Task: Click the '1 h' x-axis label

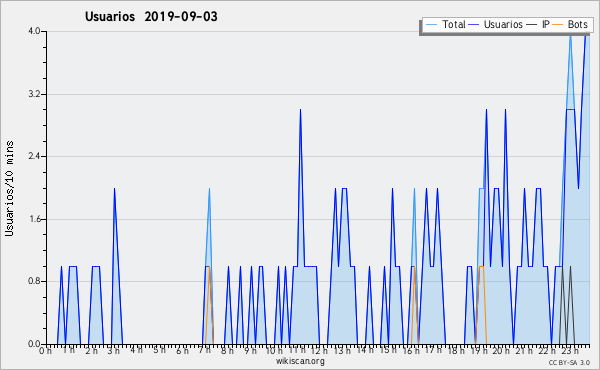Action: point(69,350)
